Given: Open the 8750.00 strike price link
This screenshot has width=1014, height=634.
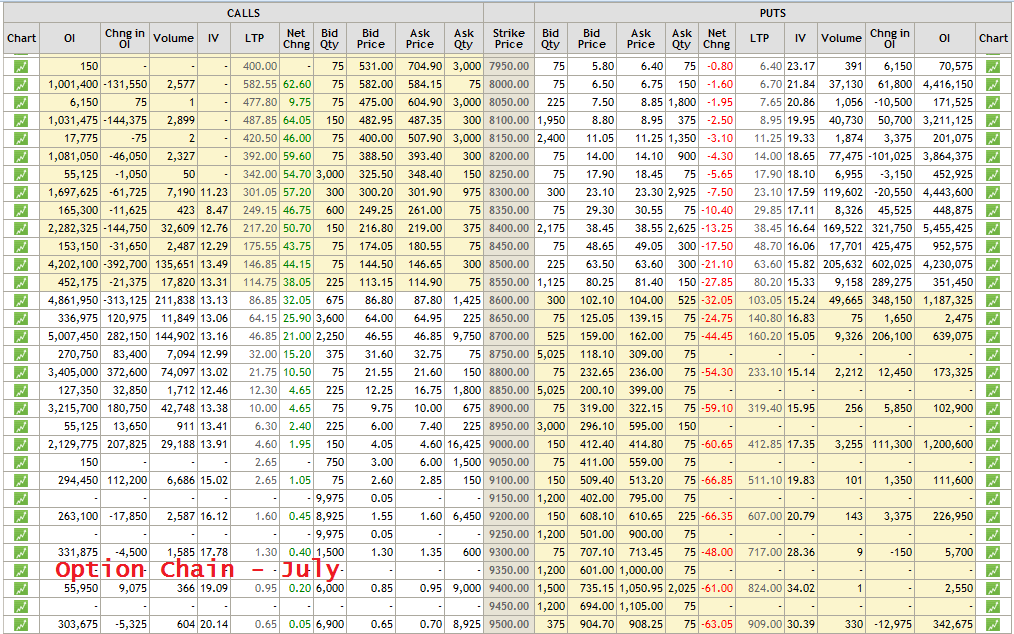Looking at the screenshot, I should (x=509, y=355).
